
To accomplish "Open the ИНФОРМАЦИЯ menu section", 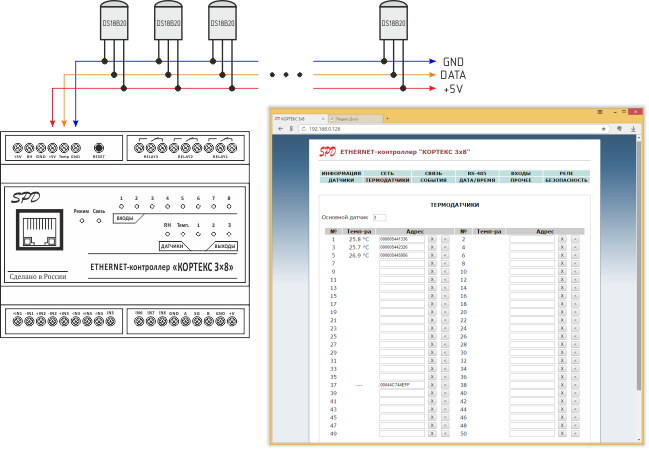I will tap(341, 173).
